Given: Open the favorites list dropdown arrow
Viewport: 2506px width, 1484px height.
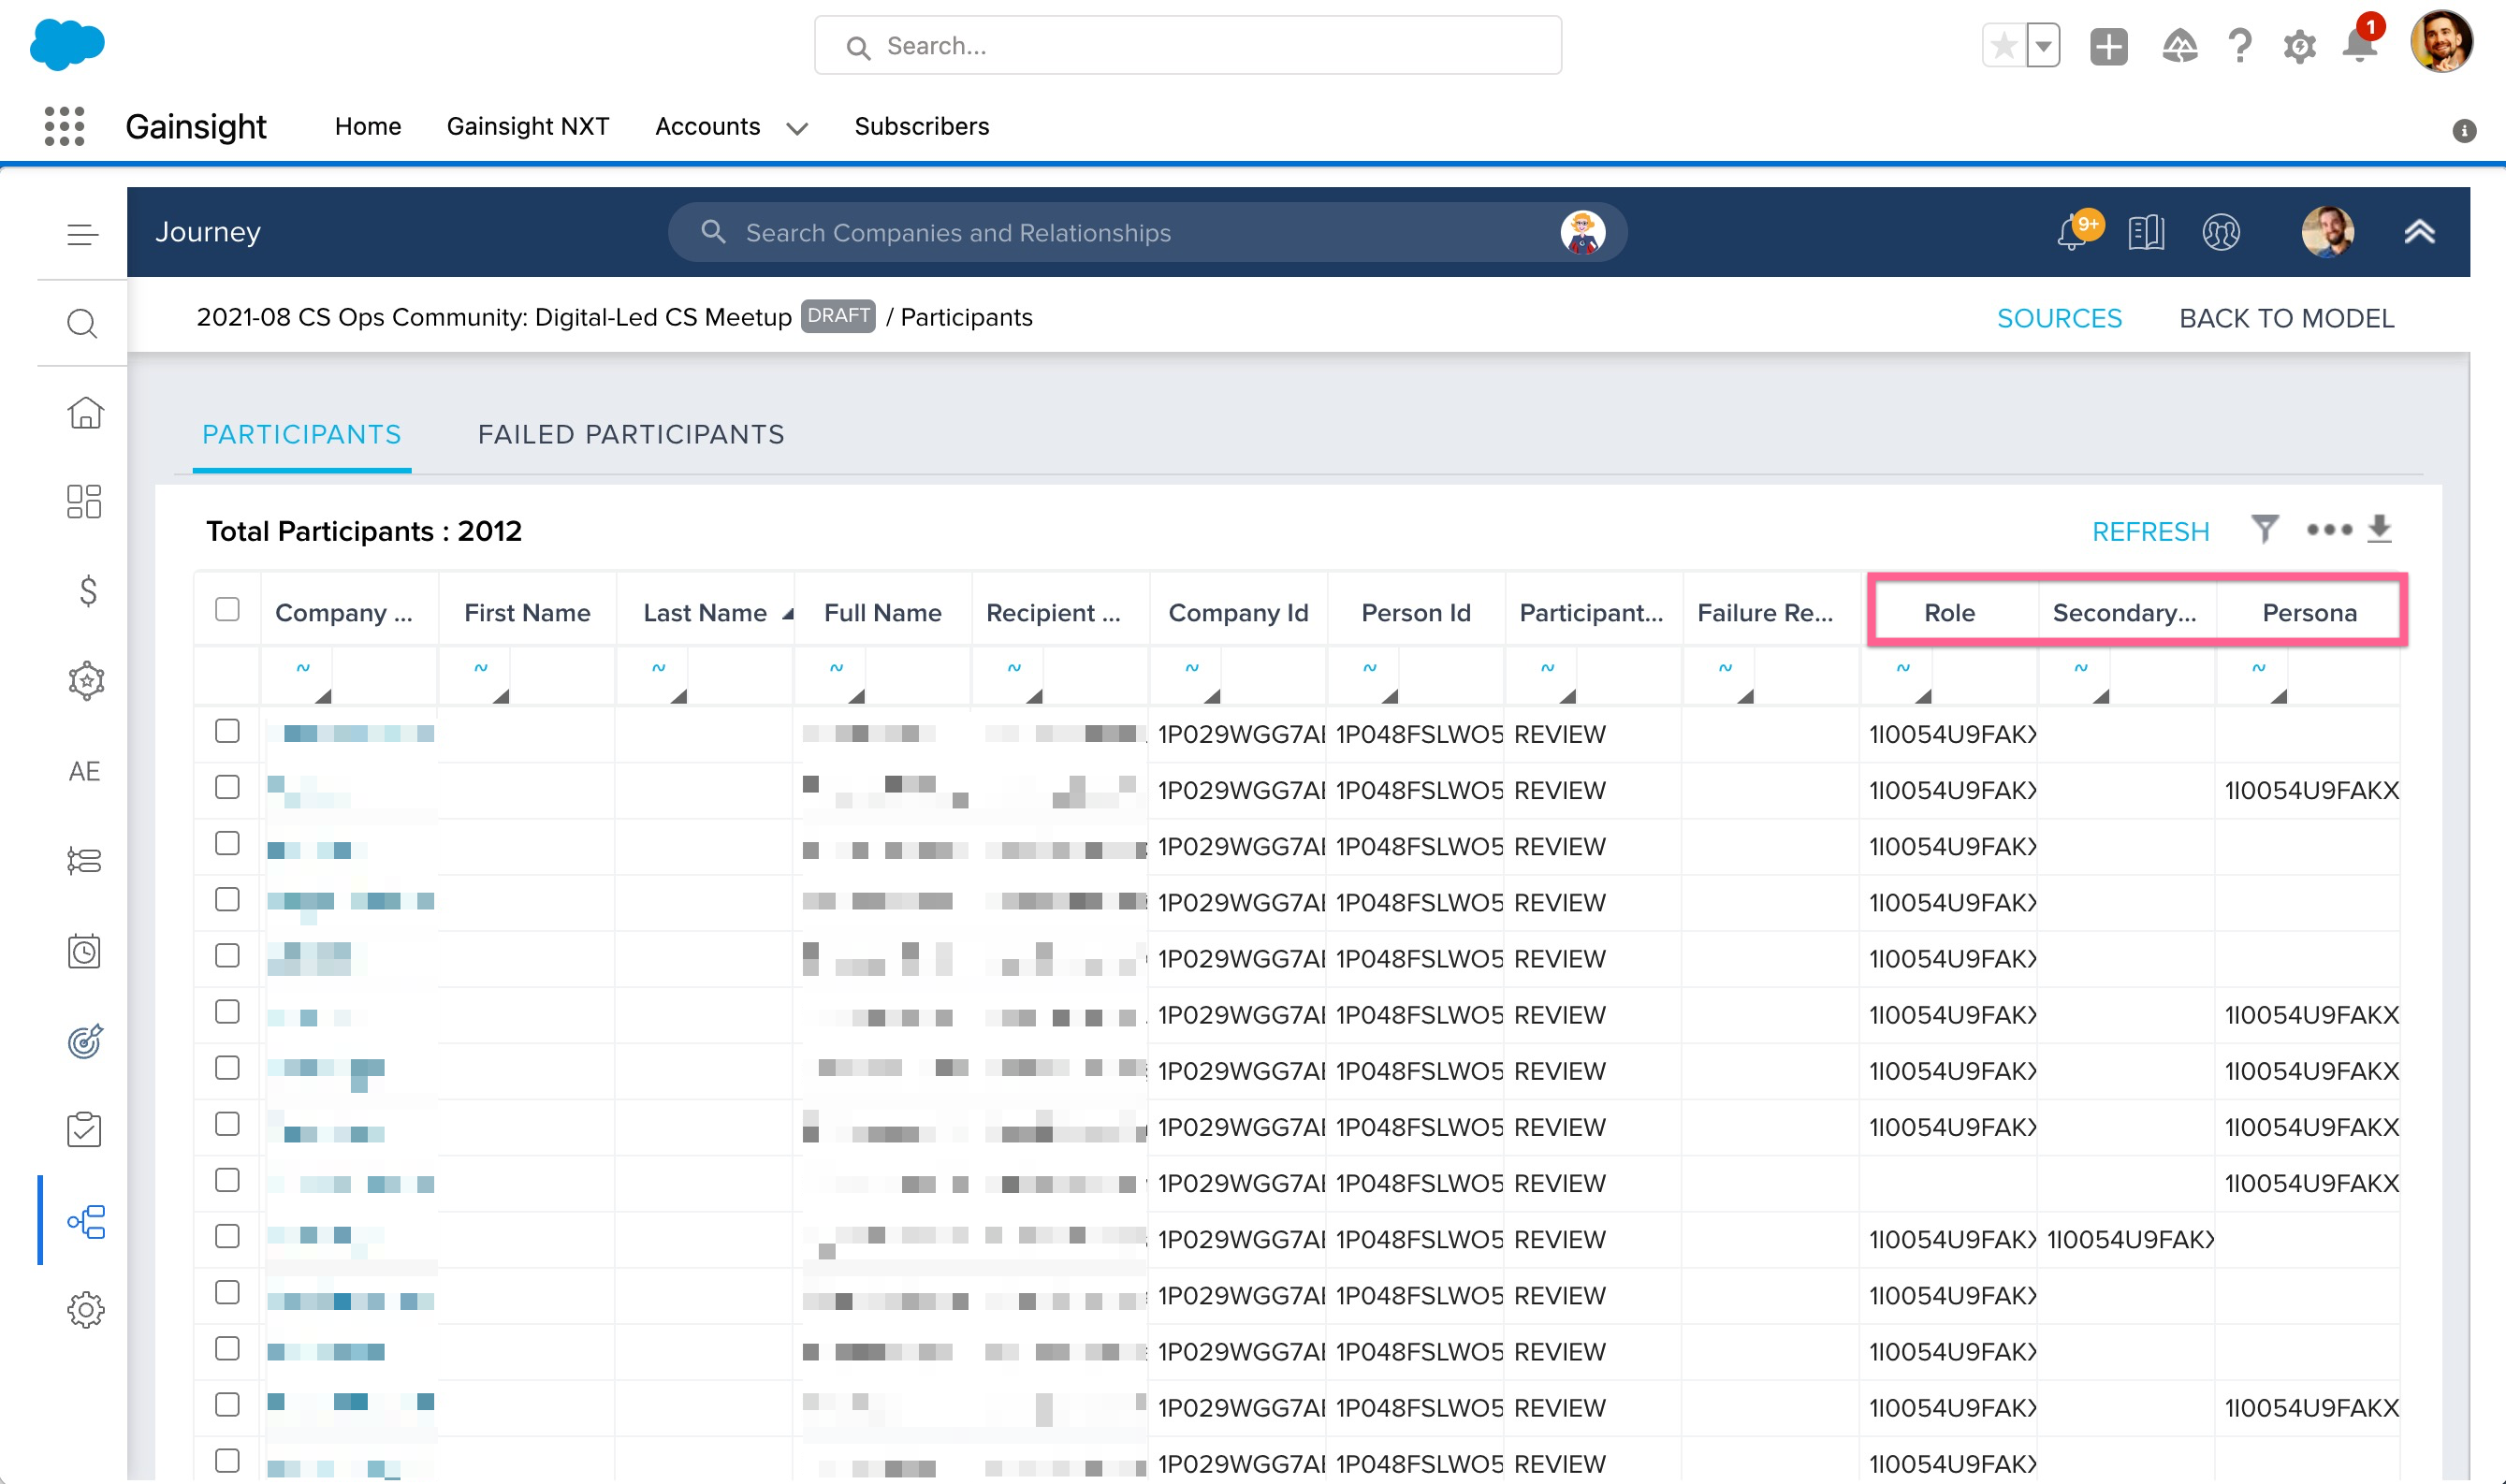Looking at the screenshot, I should click(2044, 46).
